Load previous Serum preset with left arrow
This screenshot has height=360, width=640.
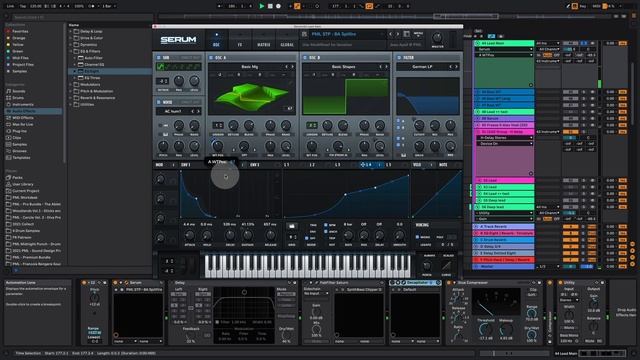[x=391, y=34]
